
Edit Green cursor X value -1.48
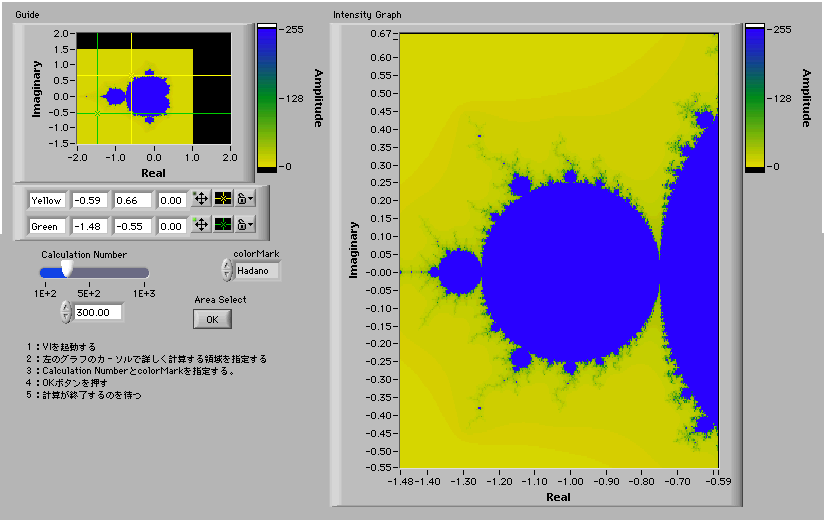click(90, 226)
